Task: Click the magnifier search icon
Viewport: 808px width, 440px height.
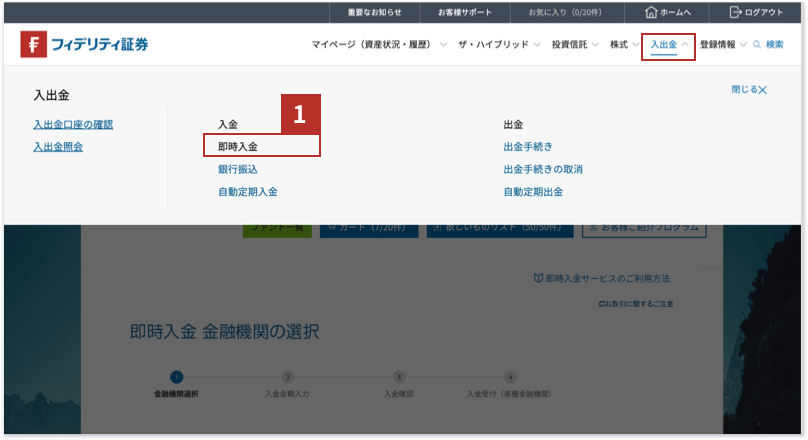Action: point(756,45)
